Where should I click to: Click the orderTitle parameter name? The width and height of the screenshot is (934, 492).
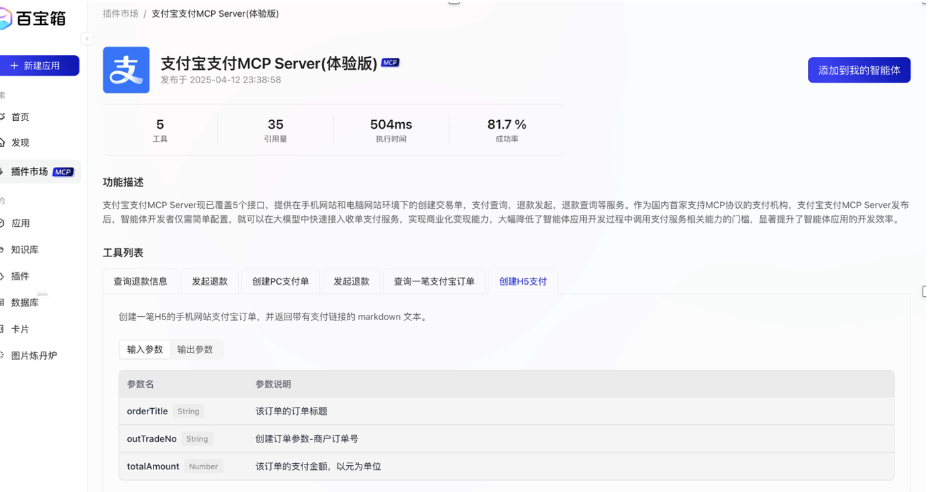(x=147, y=411)
